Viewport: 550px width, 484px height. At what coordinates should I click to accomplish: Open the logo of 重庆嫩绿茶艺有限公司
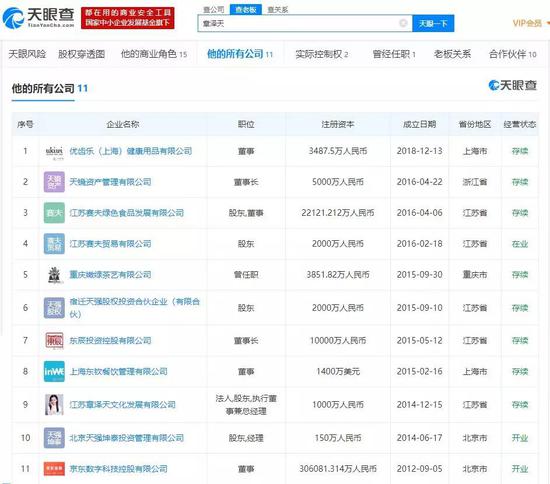[x=54, y=275]
